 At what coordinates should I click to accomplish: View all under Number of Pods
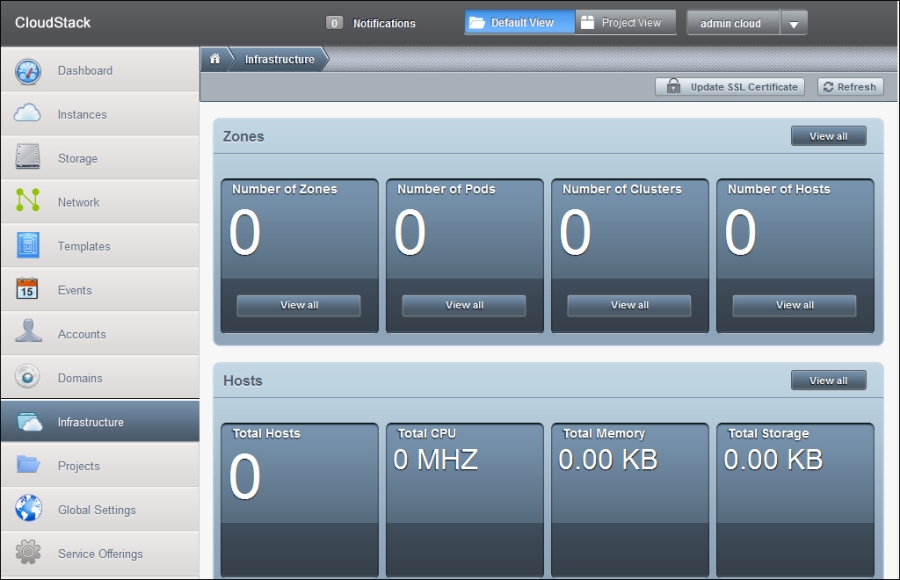tap(464, 305)
